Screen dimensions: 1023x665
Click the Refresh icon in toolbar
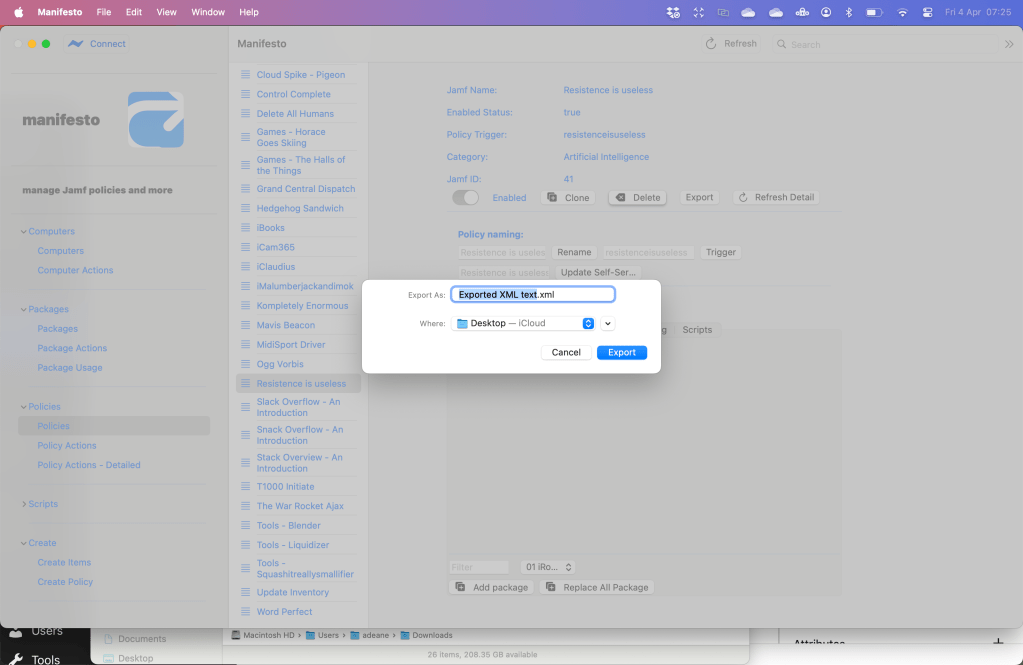coord(711,44)
